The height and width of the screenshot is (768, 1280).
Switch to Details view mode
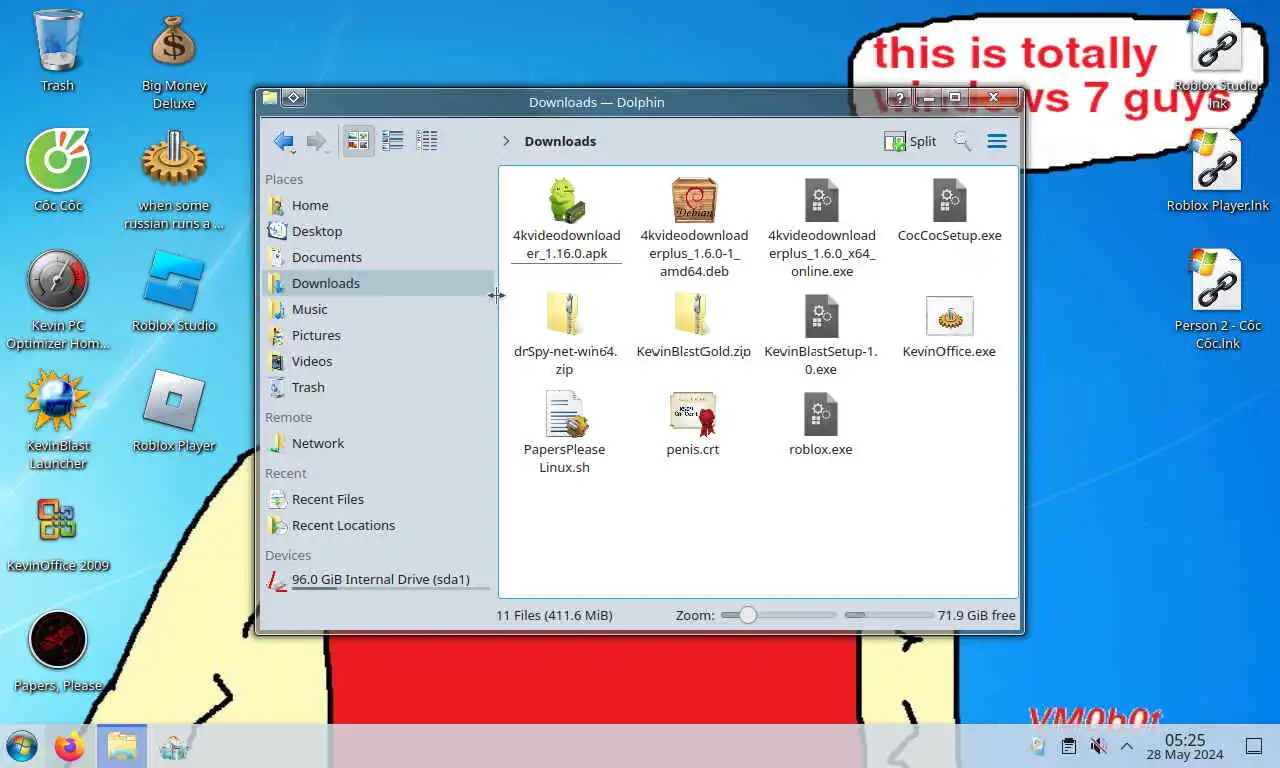427,141
